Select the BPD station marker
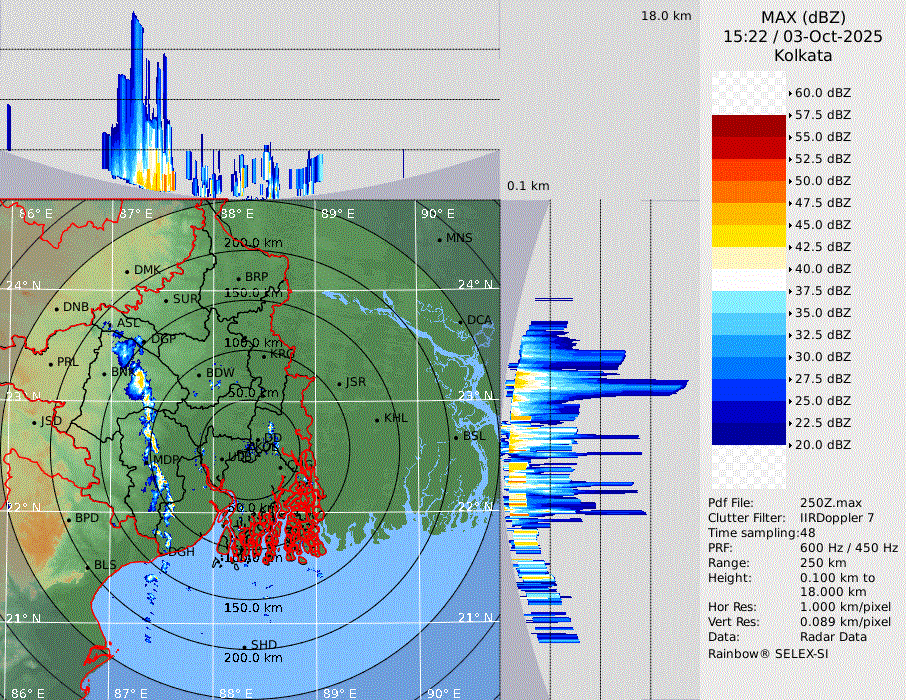Screen dimensions: 906x700 68,520
